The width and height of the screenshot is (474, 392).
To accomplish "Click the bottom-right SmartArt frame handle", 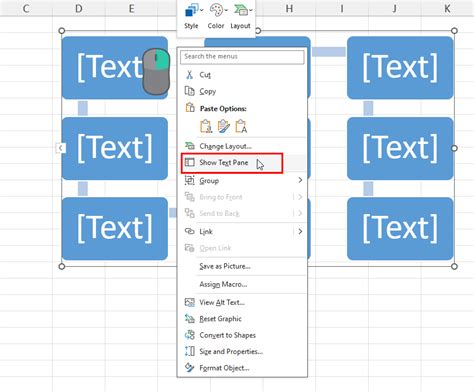I will [x=454, y=266].
